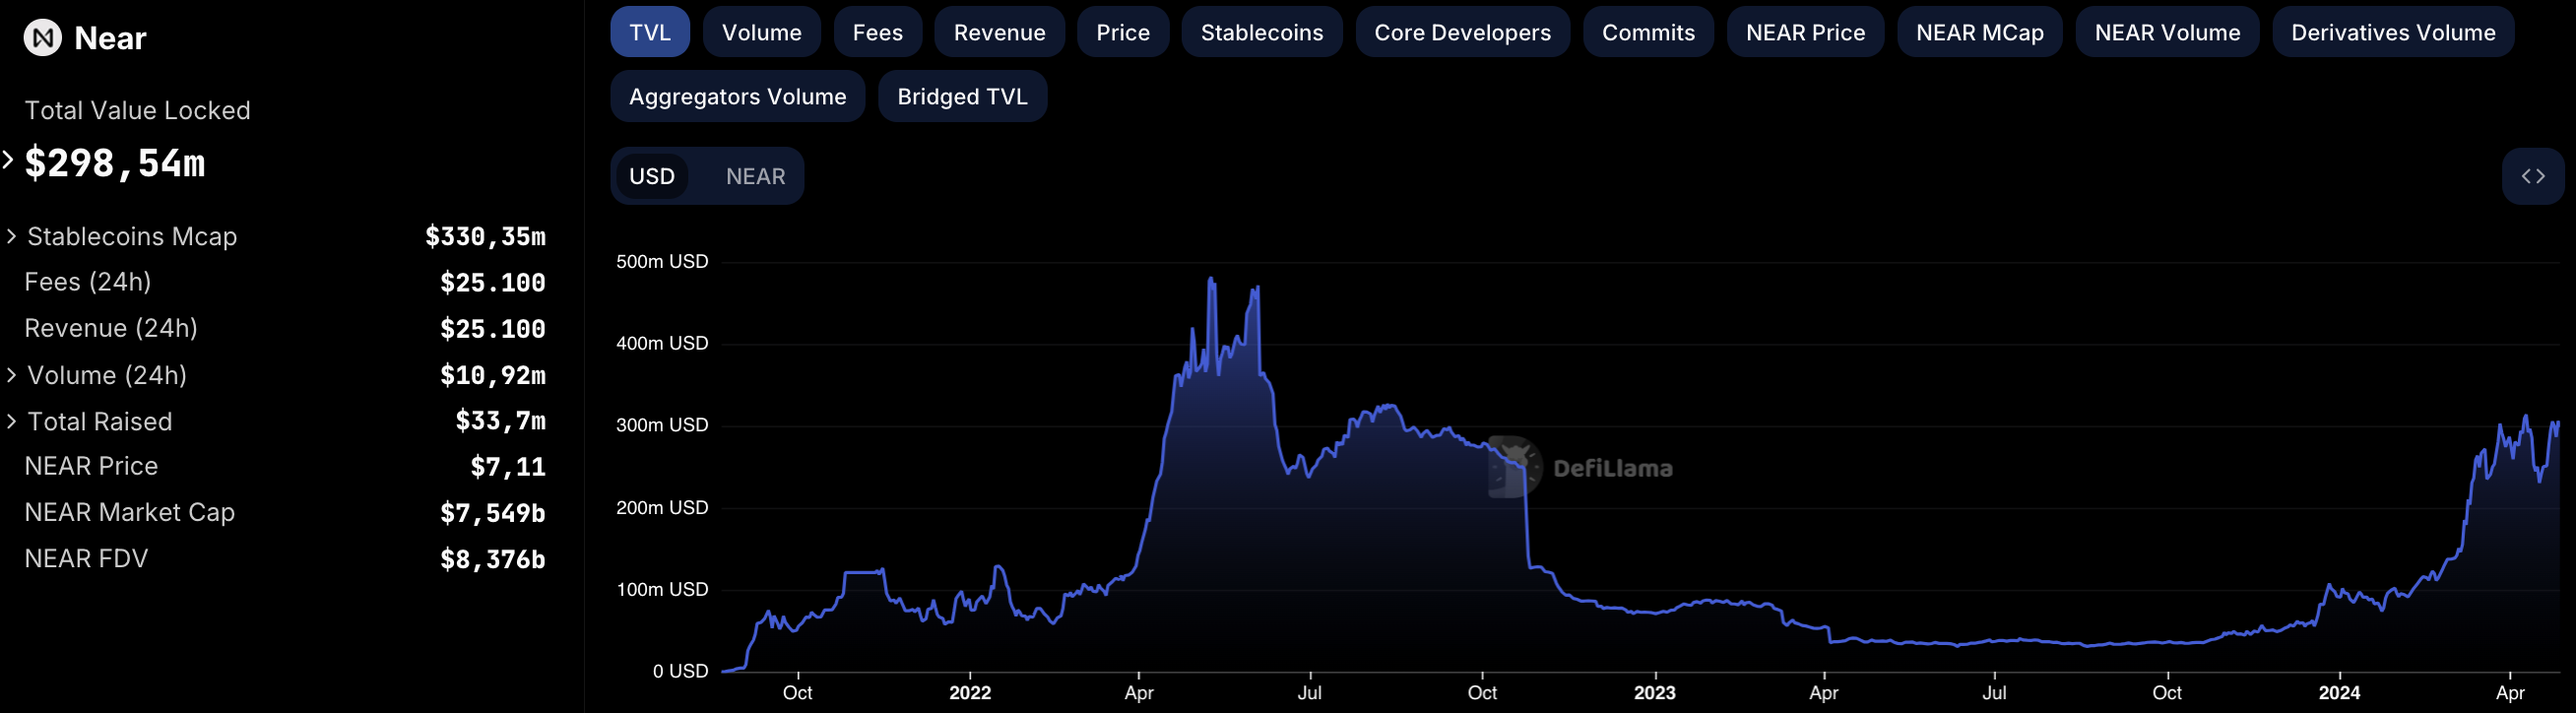Click the 300m USD y-axis label
Image resolution: width=2576 pixels, height=713 pixels.
[x=662, y=425]
